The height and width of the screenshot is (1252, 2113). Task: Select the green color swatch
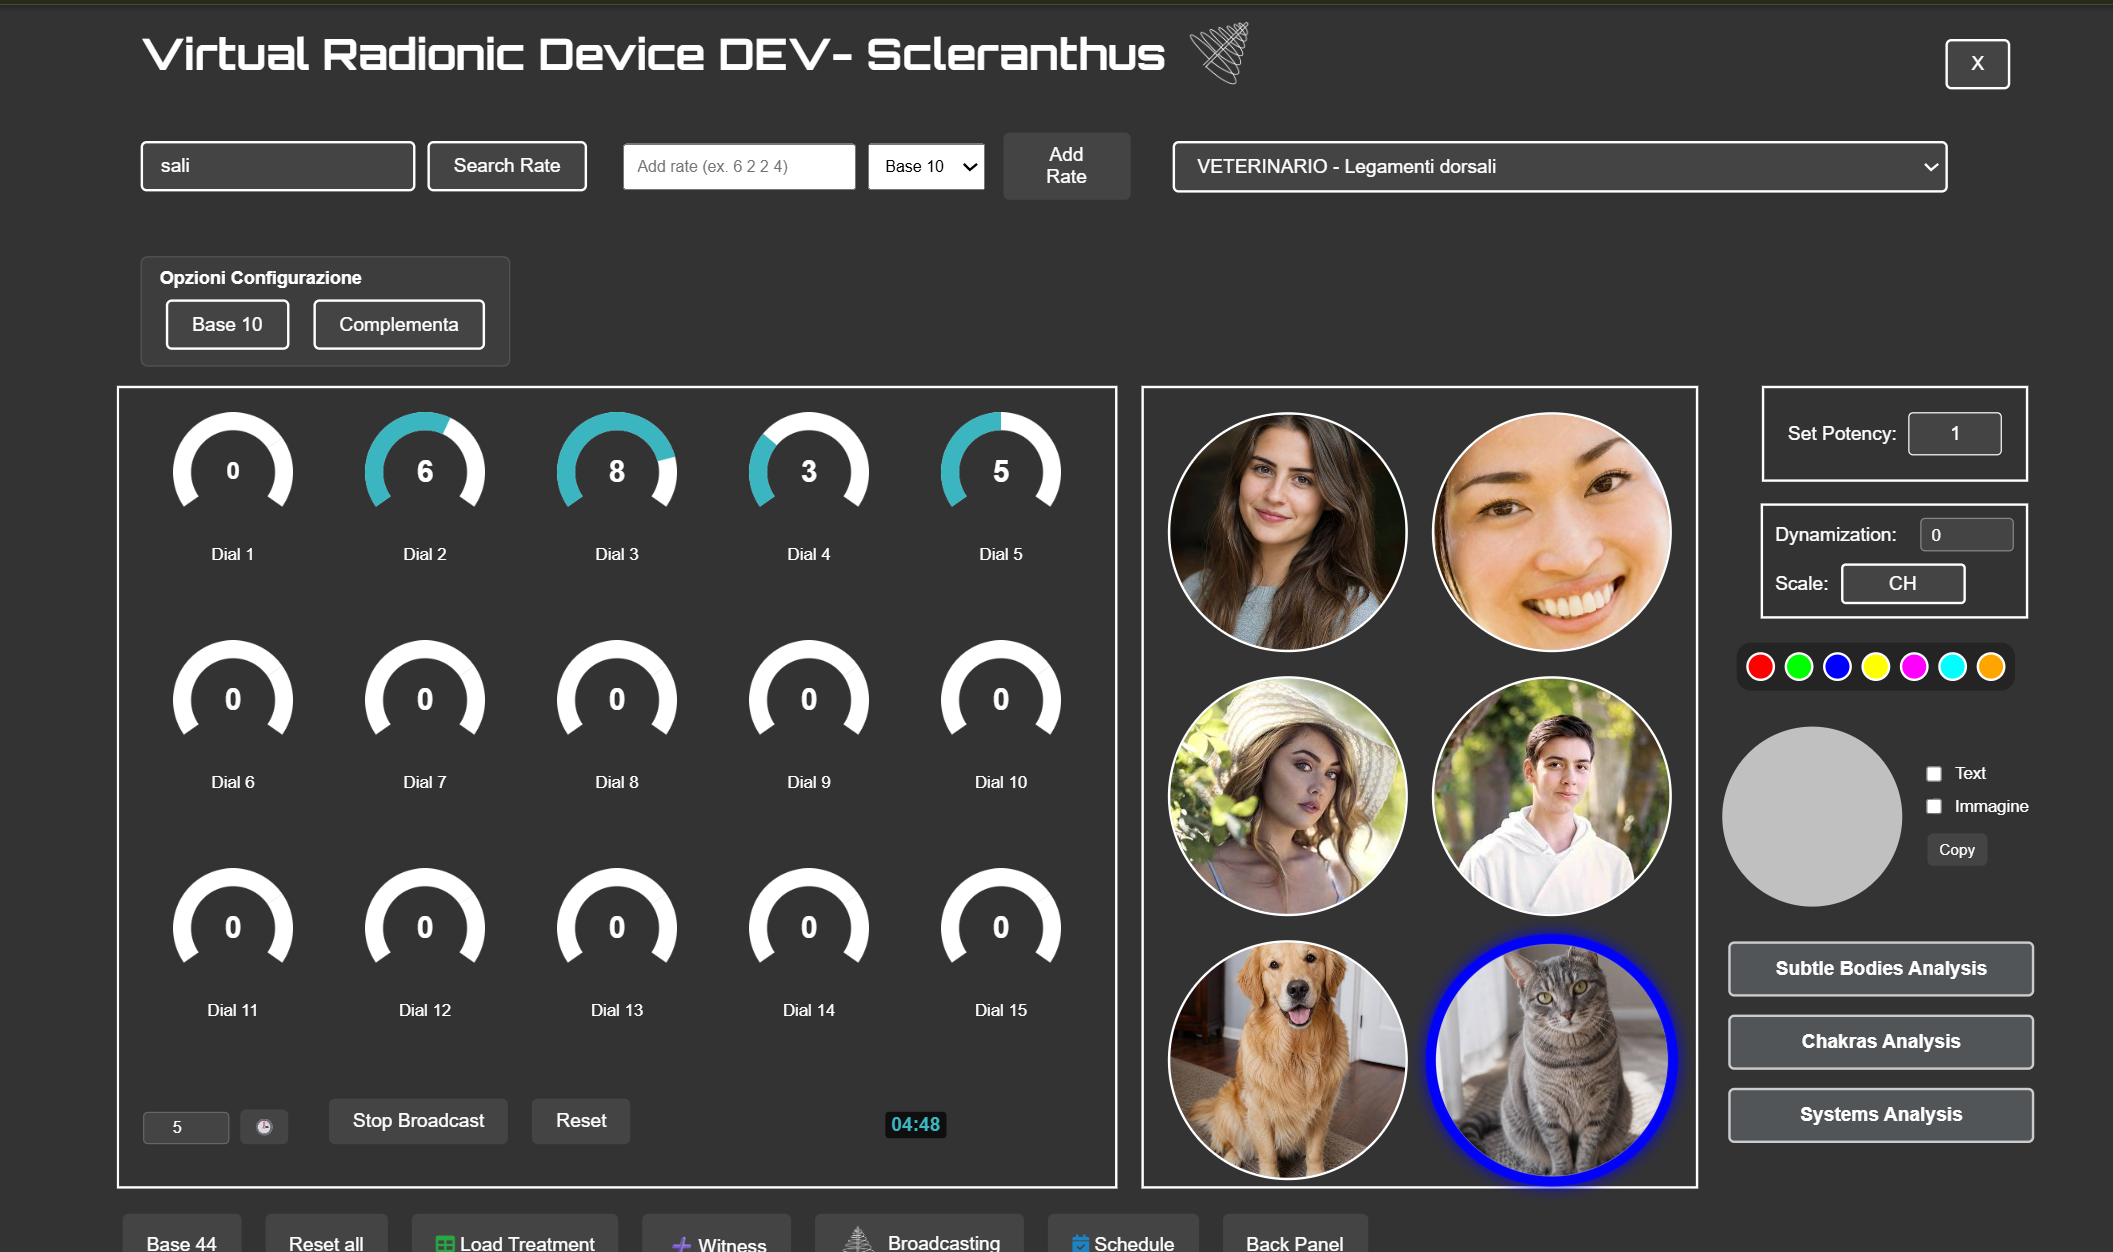[1799, 666]
